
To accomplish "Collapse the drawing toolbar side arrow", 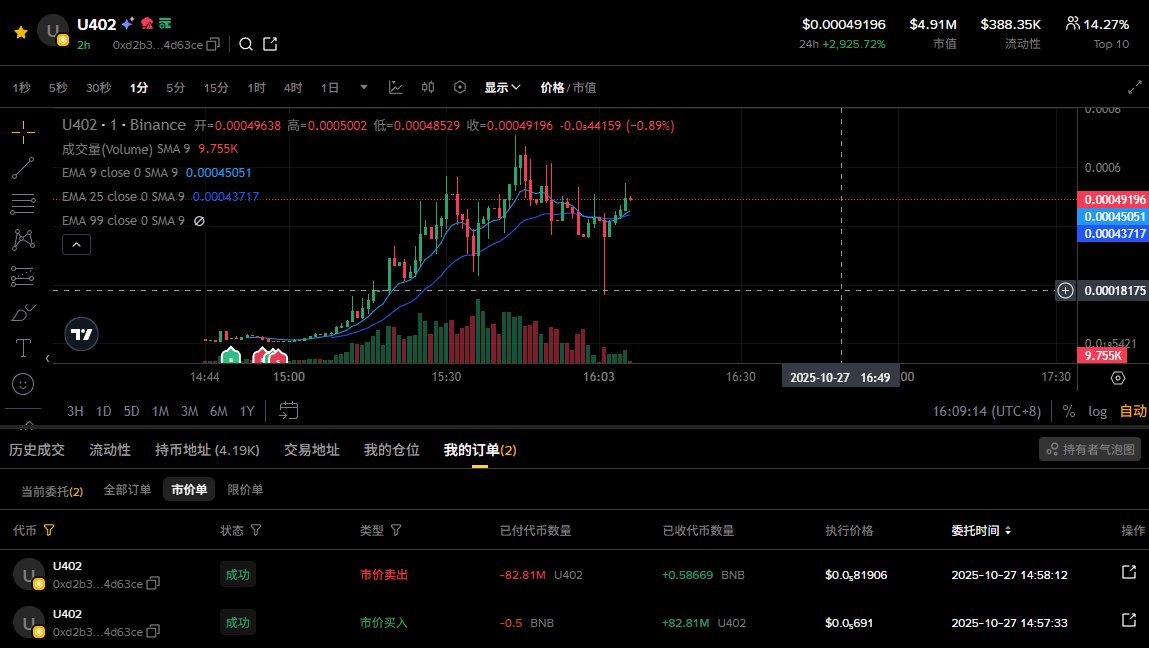I will pyautogui.click(x=48, y=358).
